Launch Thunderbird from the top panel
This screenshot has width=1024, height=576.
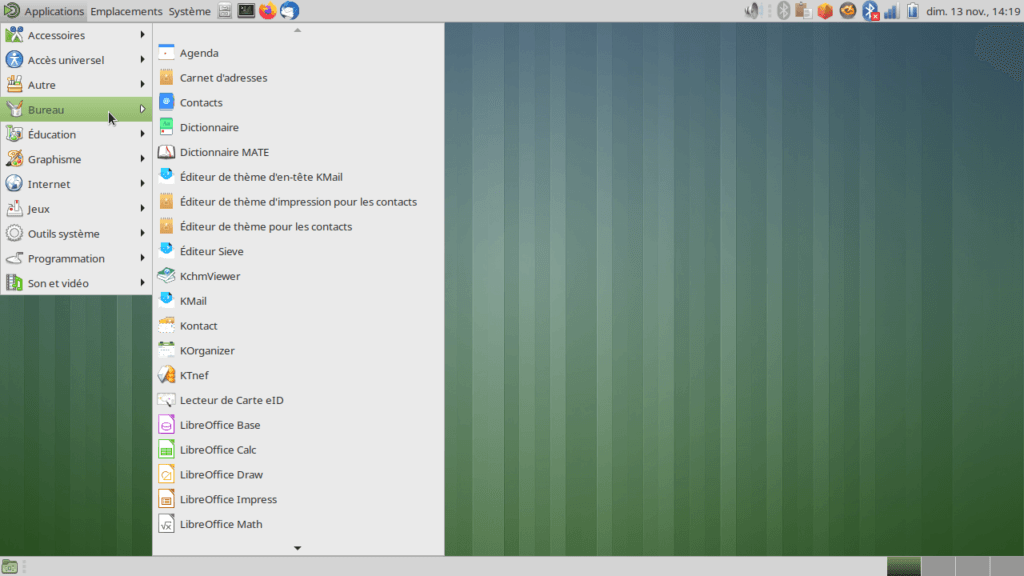(289, 10)
